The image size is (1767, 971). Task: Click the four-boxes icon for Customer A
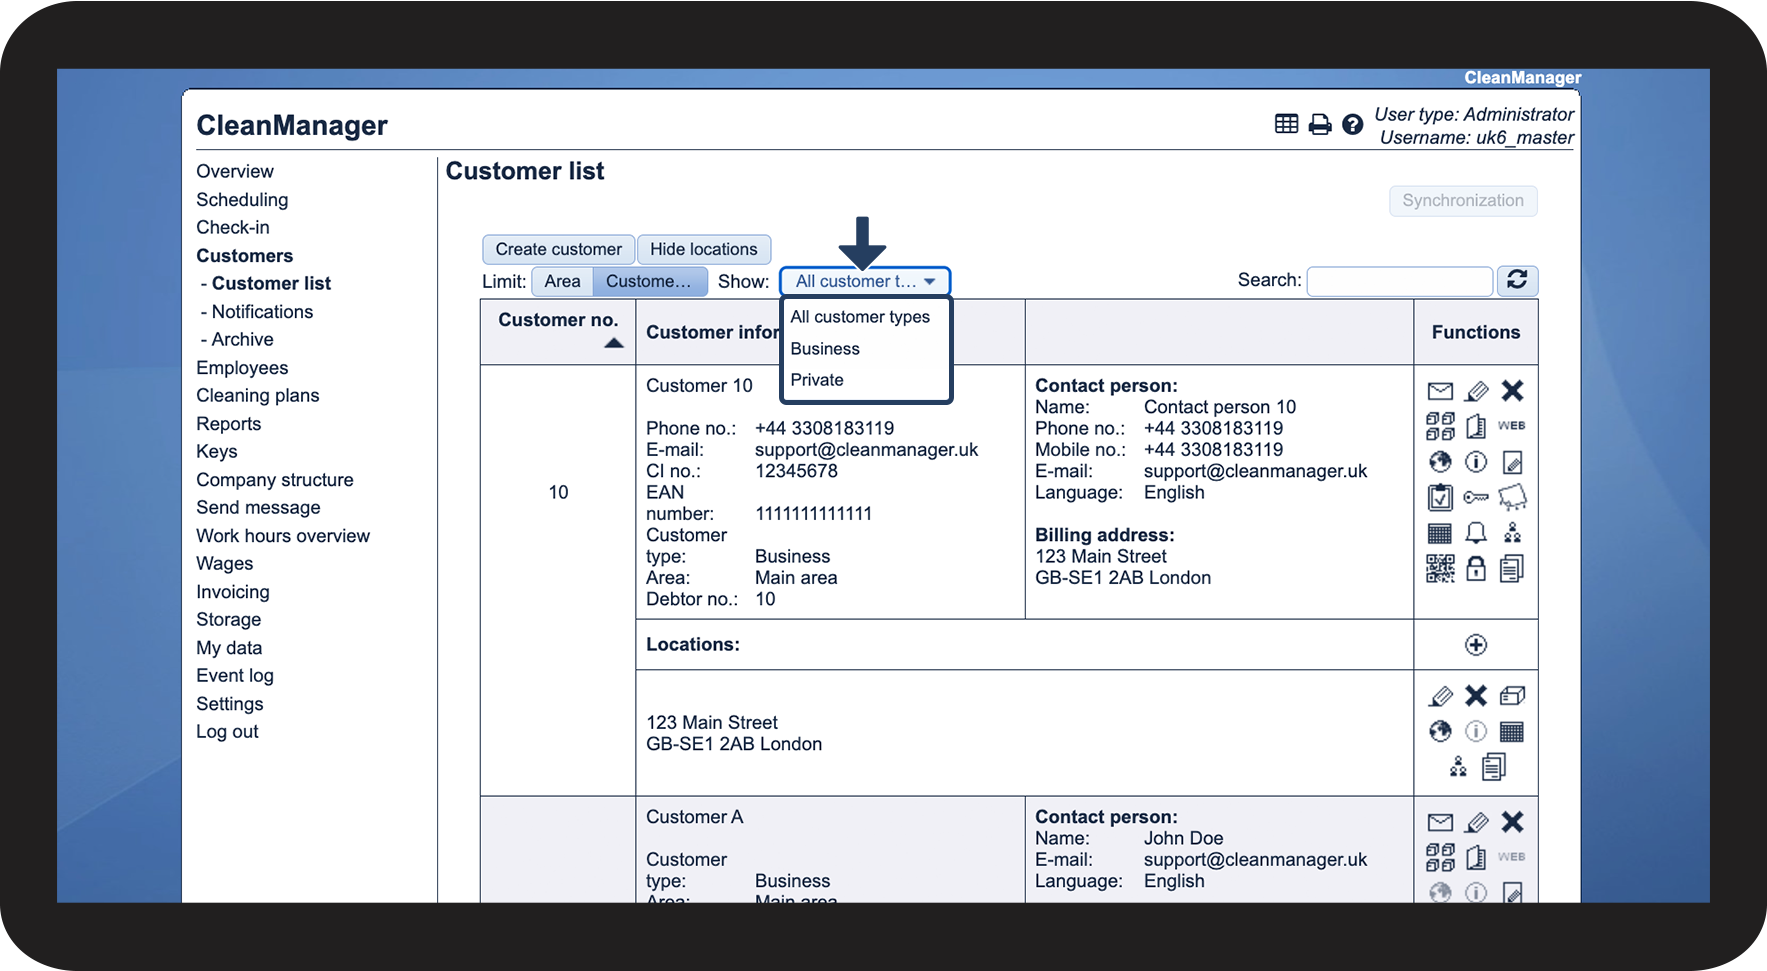1440,857
